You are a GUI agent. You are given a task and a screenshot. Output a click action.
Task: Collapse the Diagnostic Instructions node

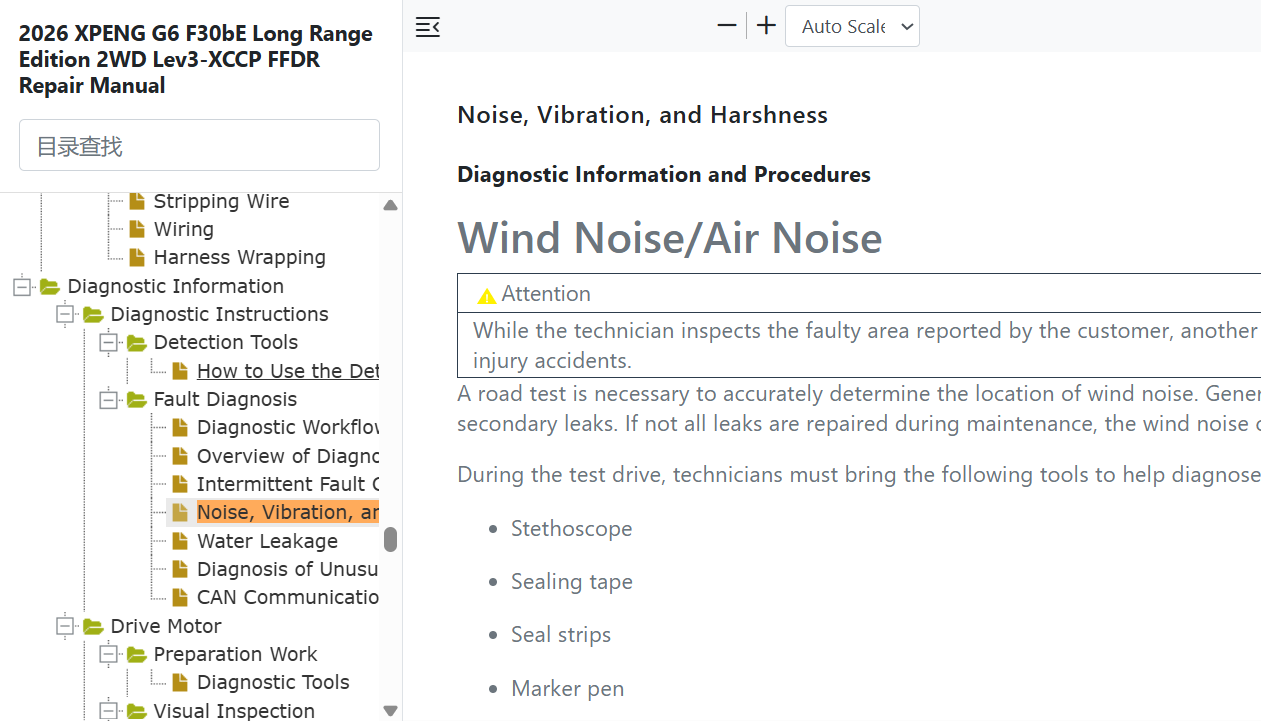click(x=65, y=314)
